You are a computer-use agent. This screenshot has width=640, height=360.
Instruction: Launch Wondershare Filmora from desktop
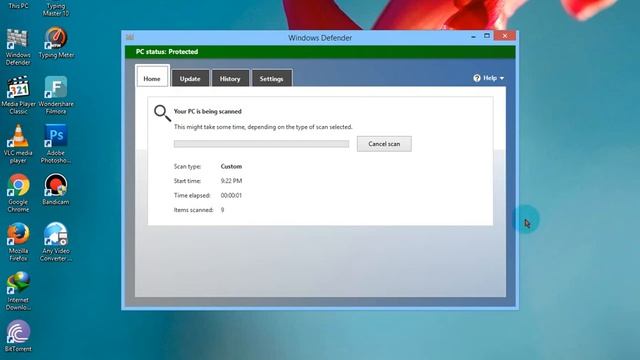pos(56,95)
